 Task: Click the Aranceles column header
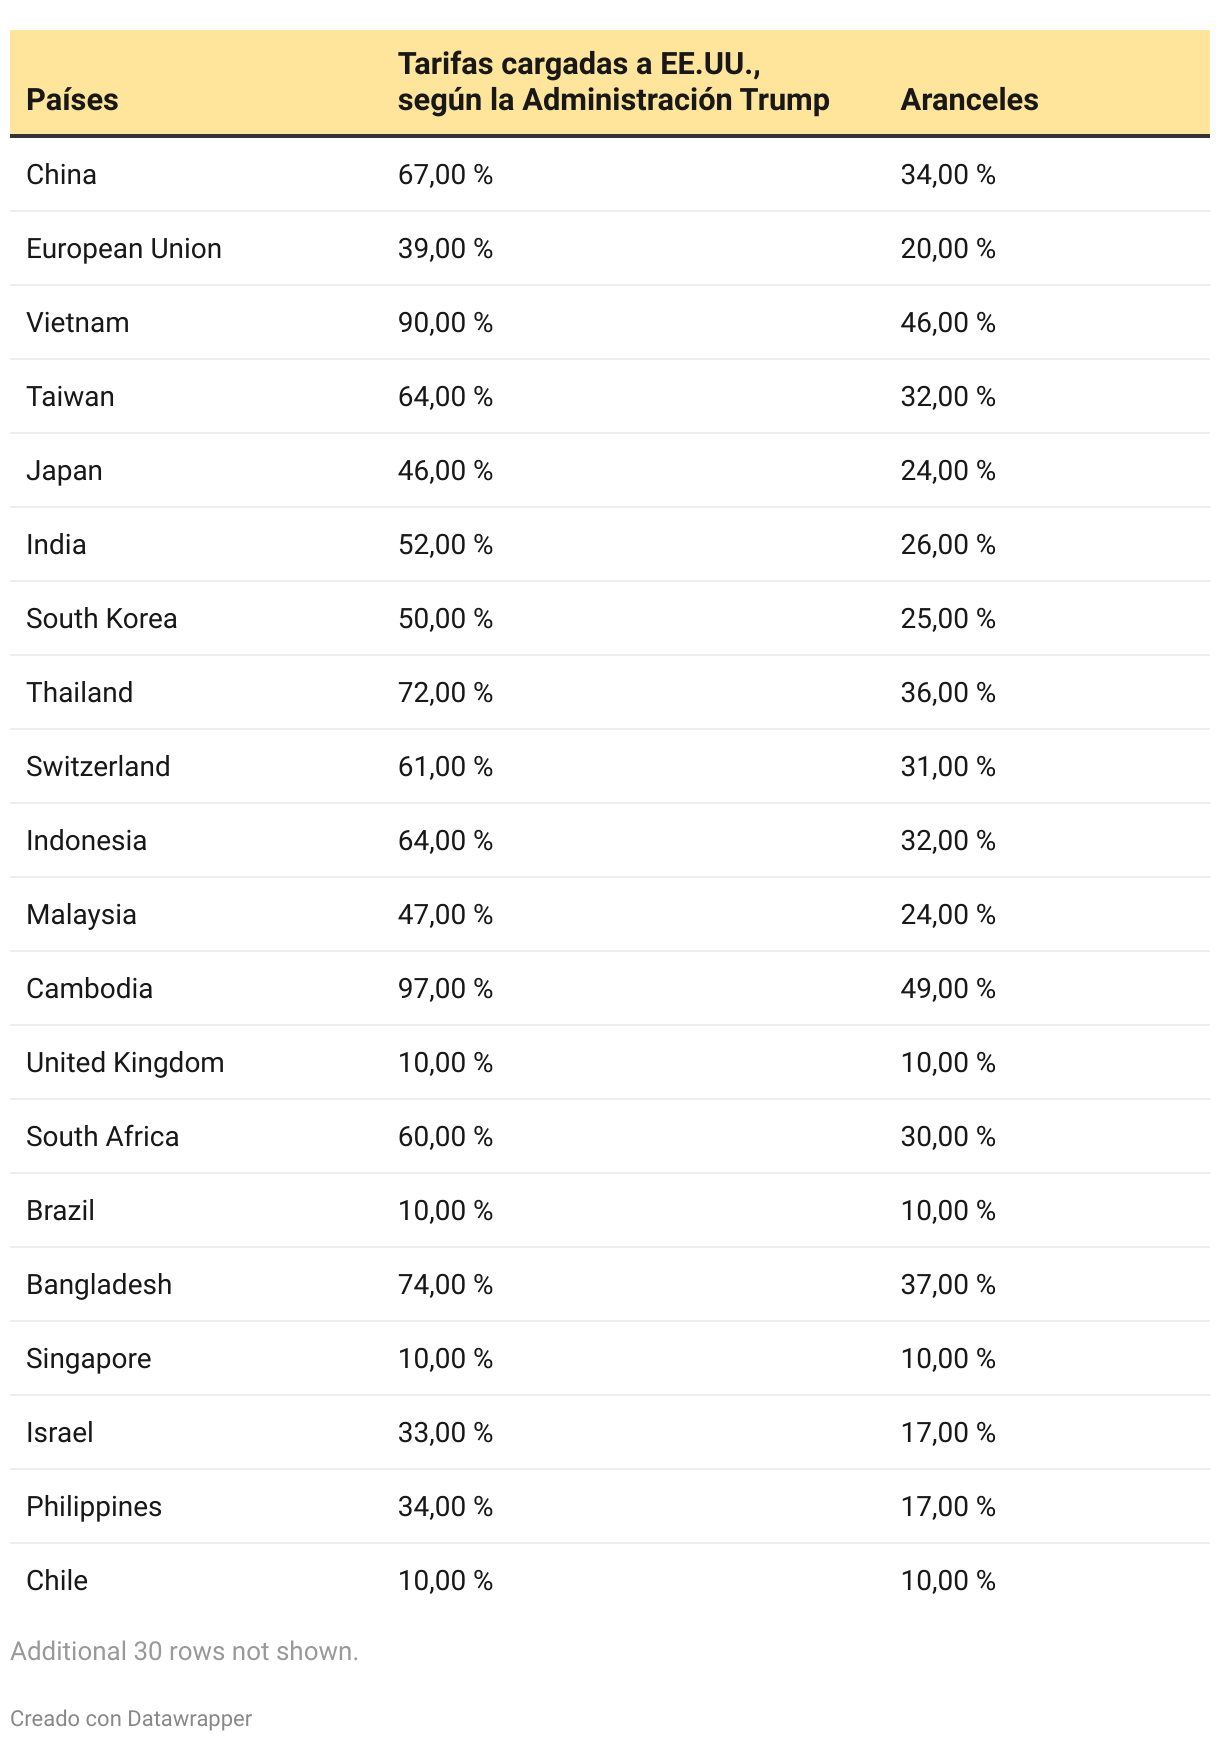(x=969, y=100)
